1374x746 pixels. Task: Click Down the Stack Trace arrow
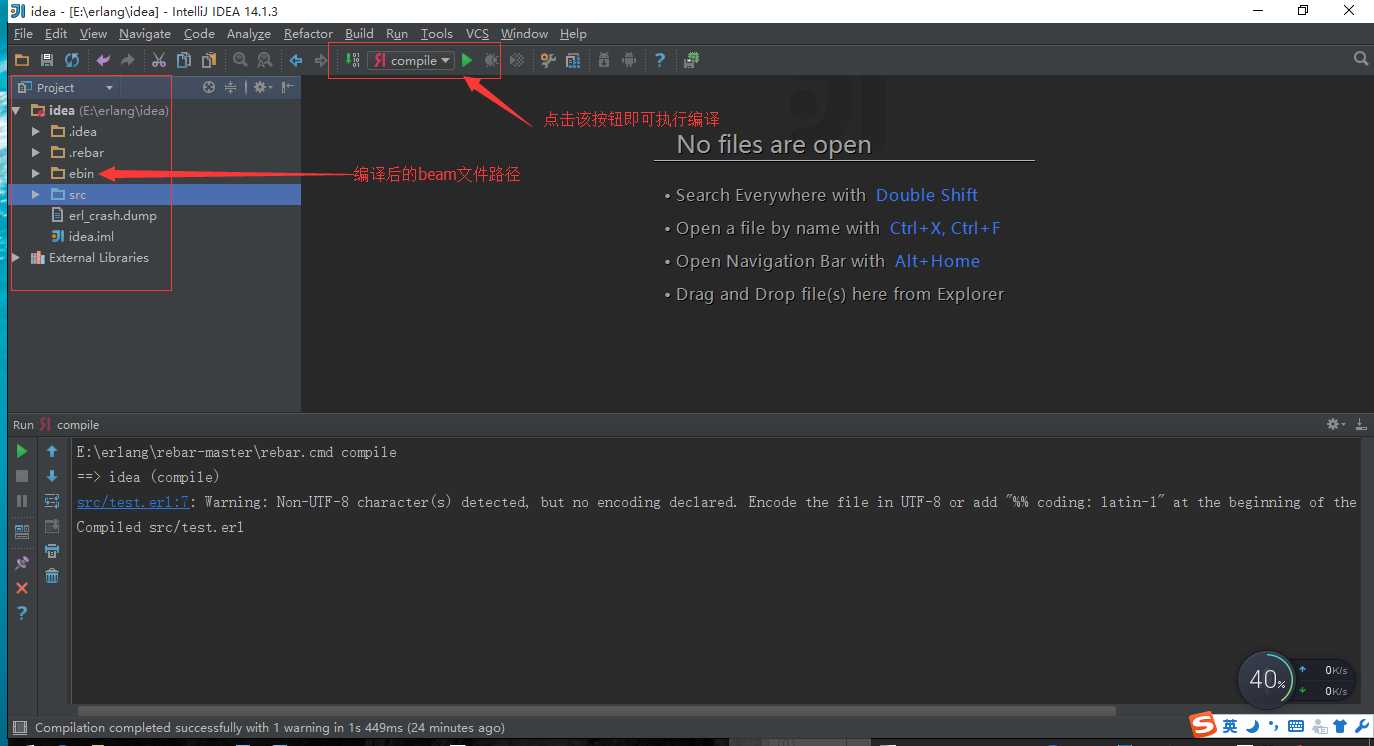tap(52, 477)
